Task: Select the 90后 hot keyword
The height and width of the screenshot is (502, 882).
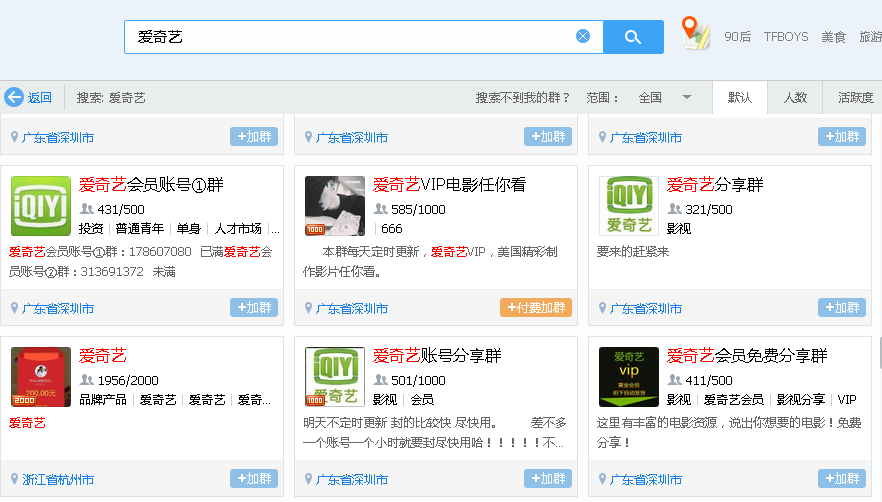Action: [x=737, y=37]
